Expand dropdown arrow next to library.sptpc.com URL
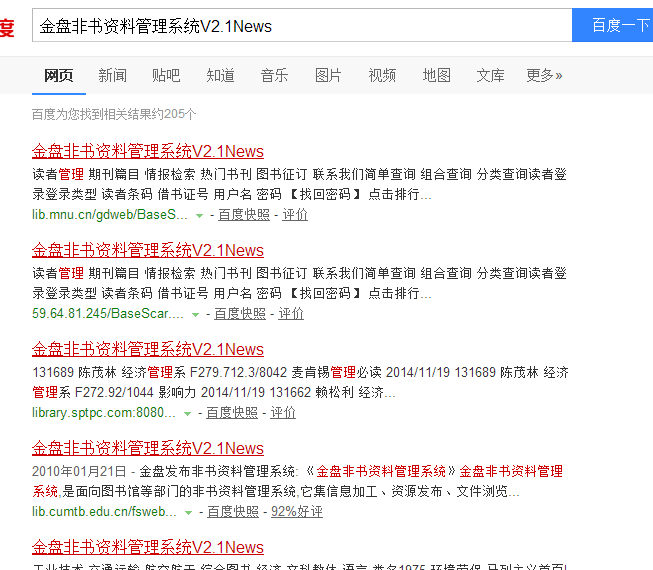 [x=187, y=414]
